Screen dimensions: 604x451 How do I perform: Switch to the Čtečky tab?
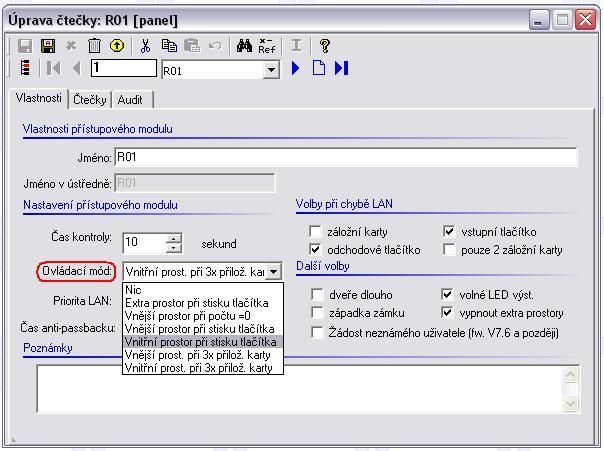[89, 100]
